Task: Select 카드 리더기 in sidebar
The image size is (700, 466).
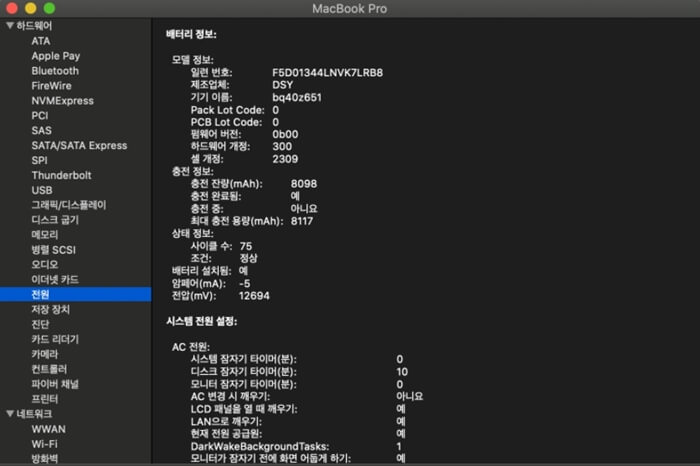Action: coord(55,339)
